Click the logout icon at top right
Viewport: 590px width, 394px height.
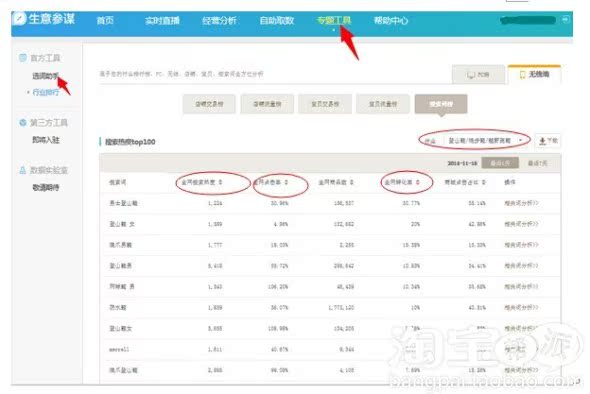[565, 19]
